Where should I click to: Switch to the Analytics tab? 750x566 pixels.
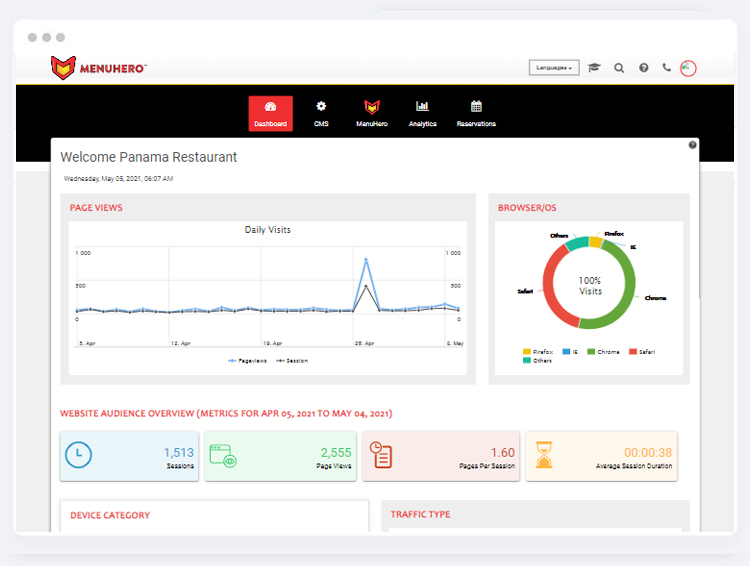click(422, 113)
